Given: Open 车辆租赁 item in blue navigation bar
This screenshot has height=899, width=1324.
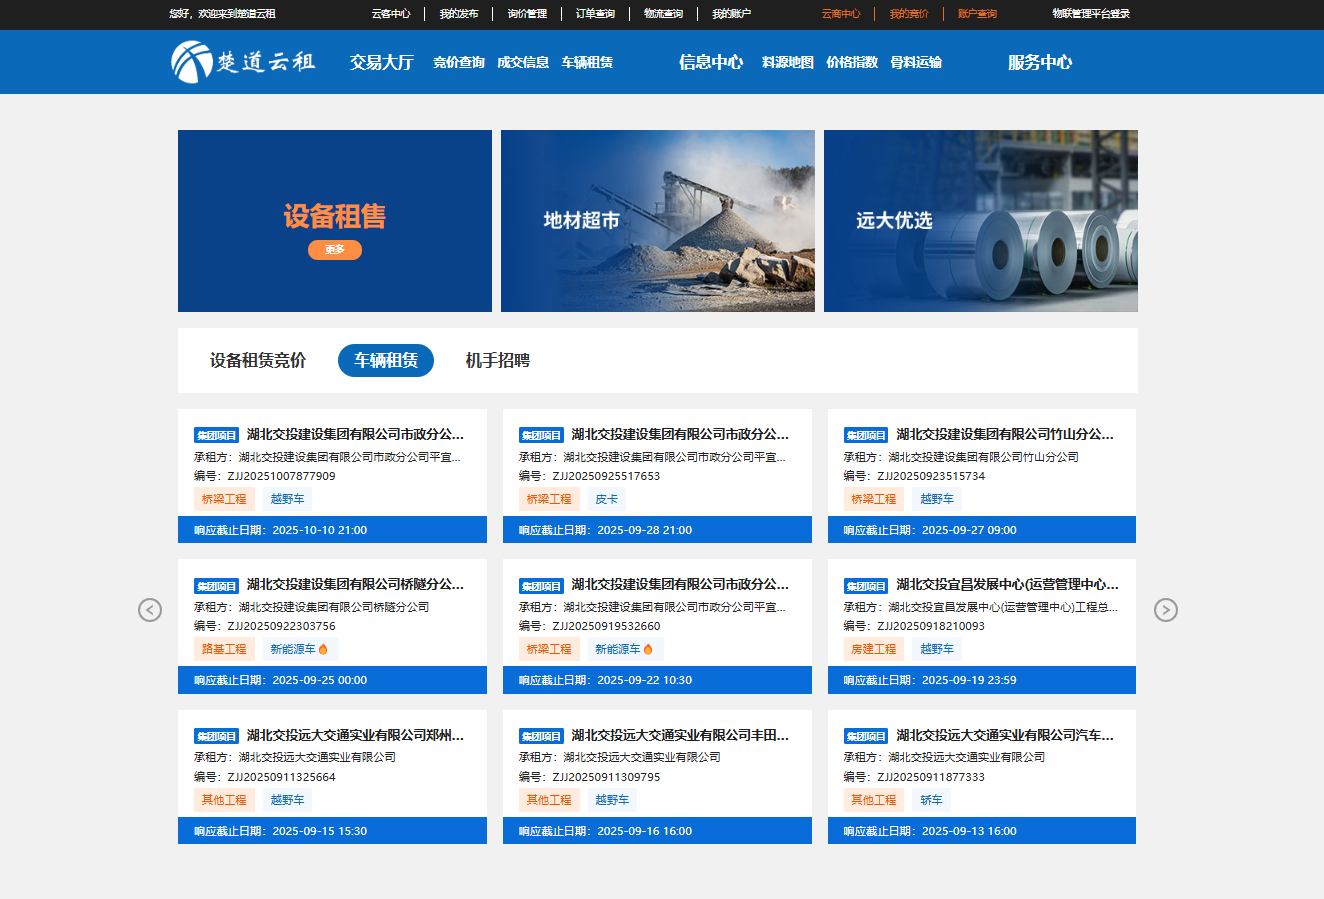Looking at the screenshot, I should coord(587,62).
